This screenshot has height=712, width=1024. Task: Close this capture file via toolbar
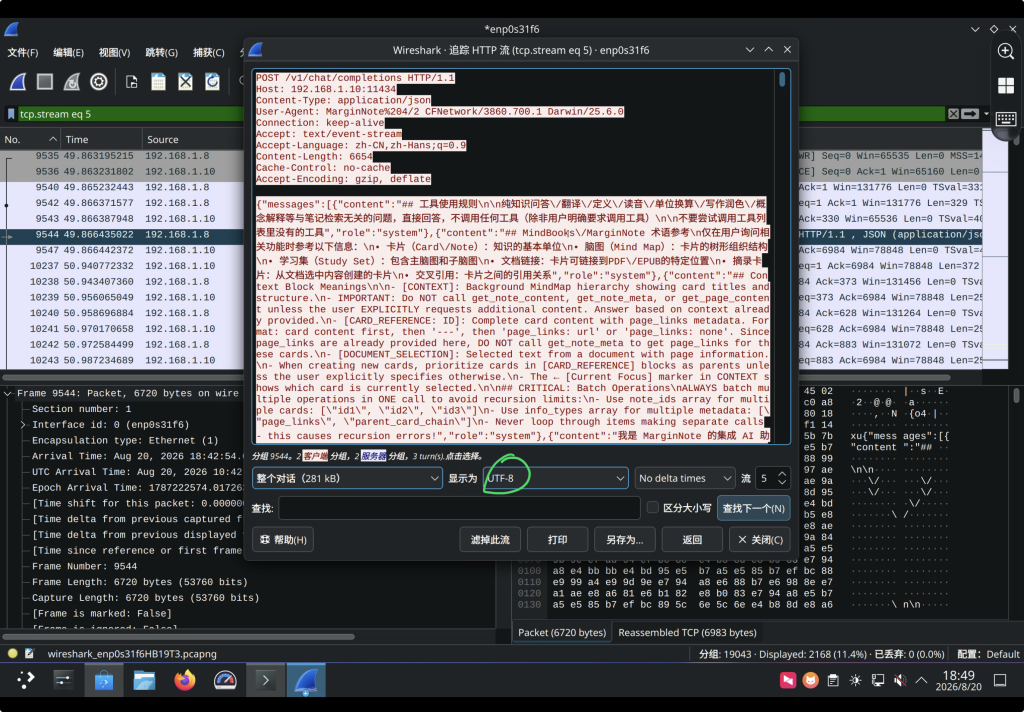185,82
